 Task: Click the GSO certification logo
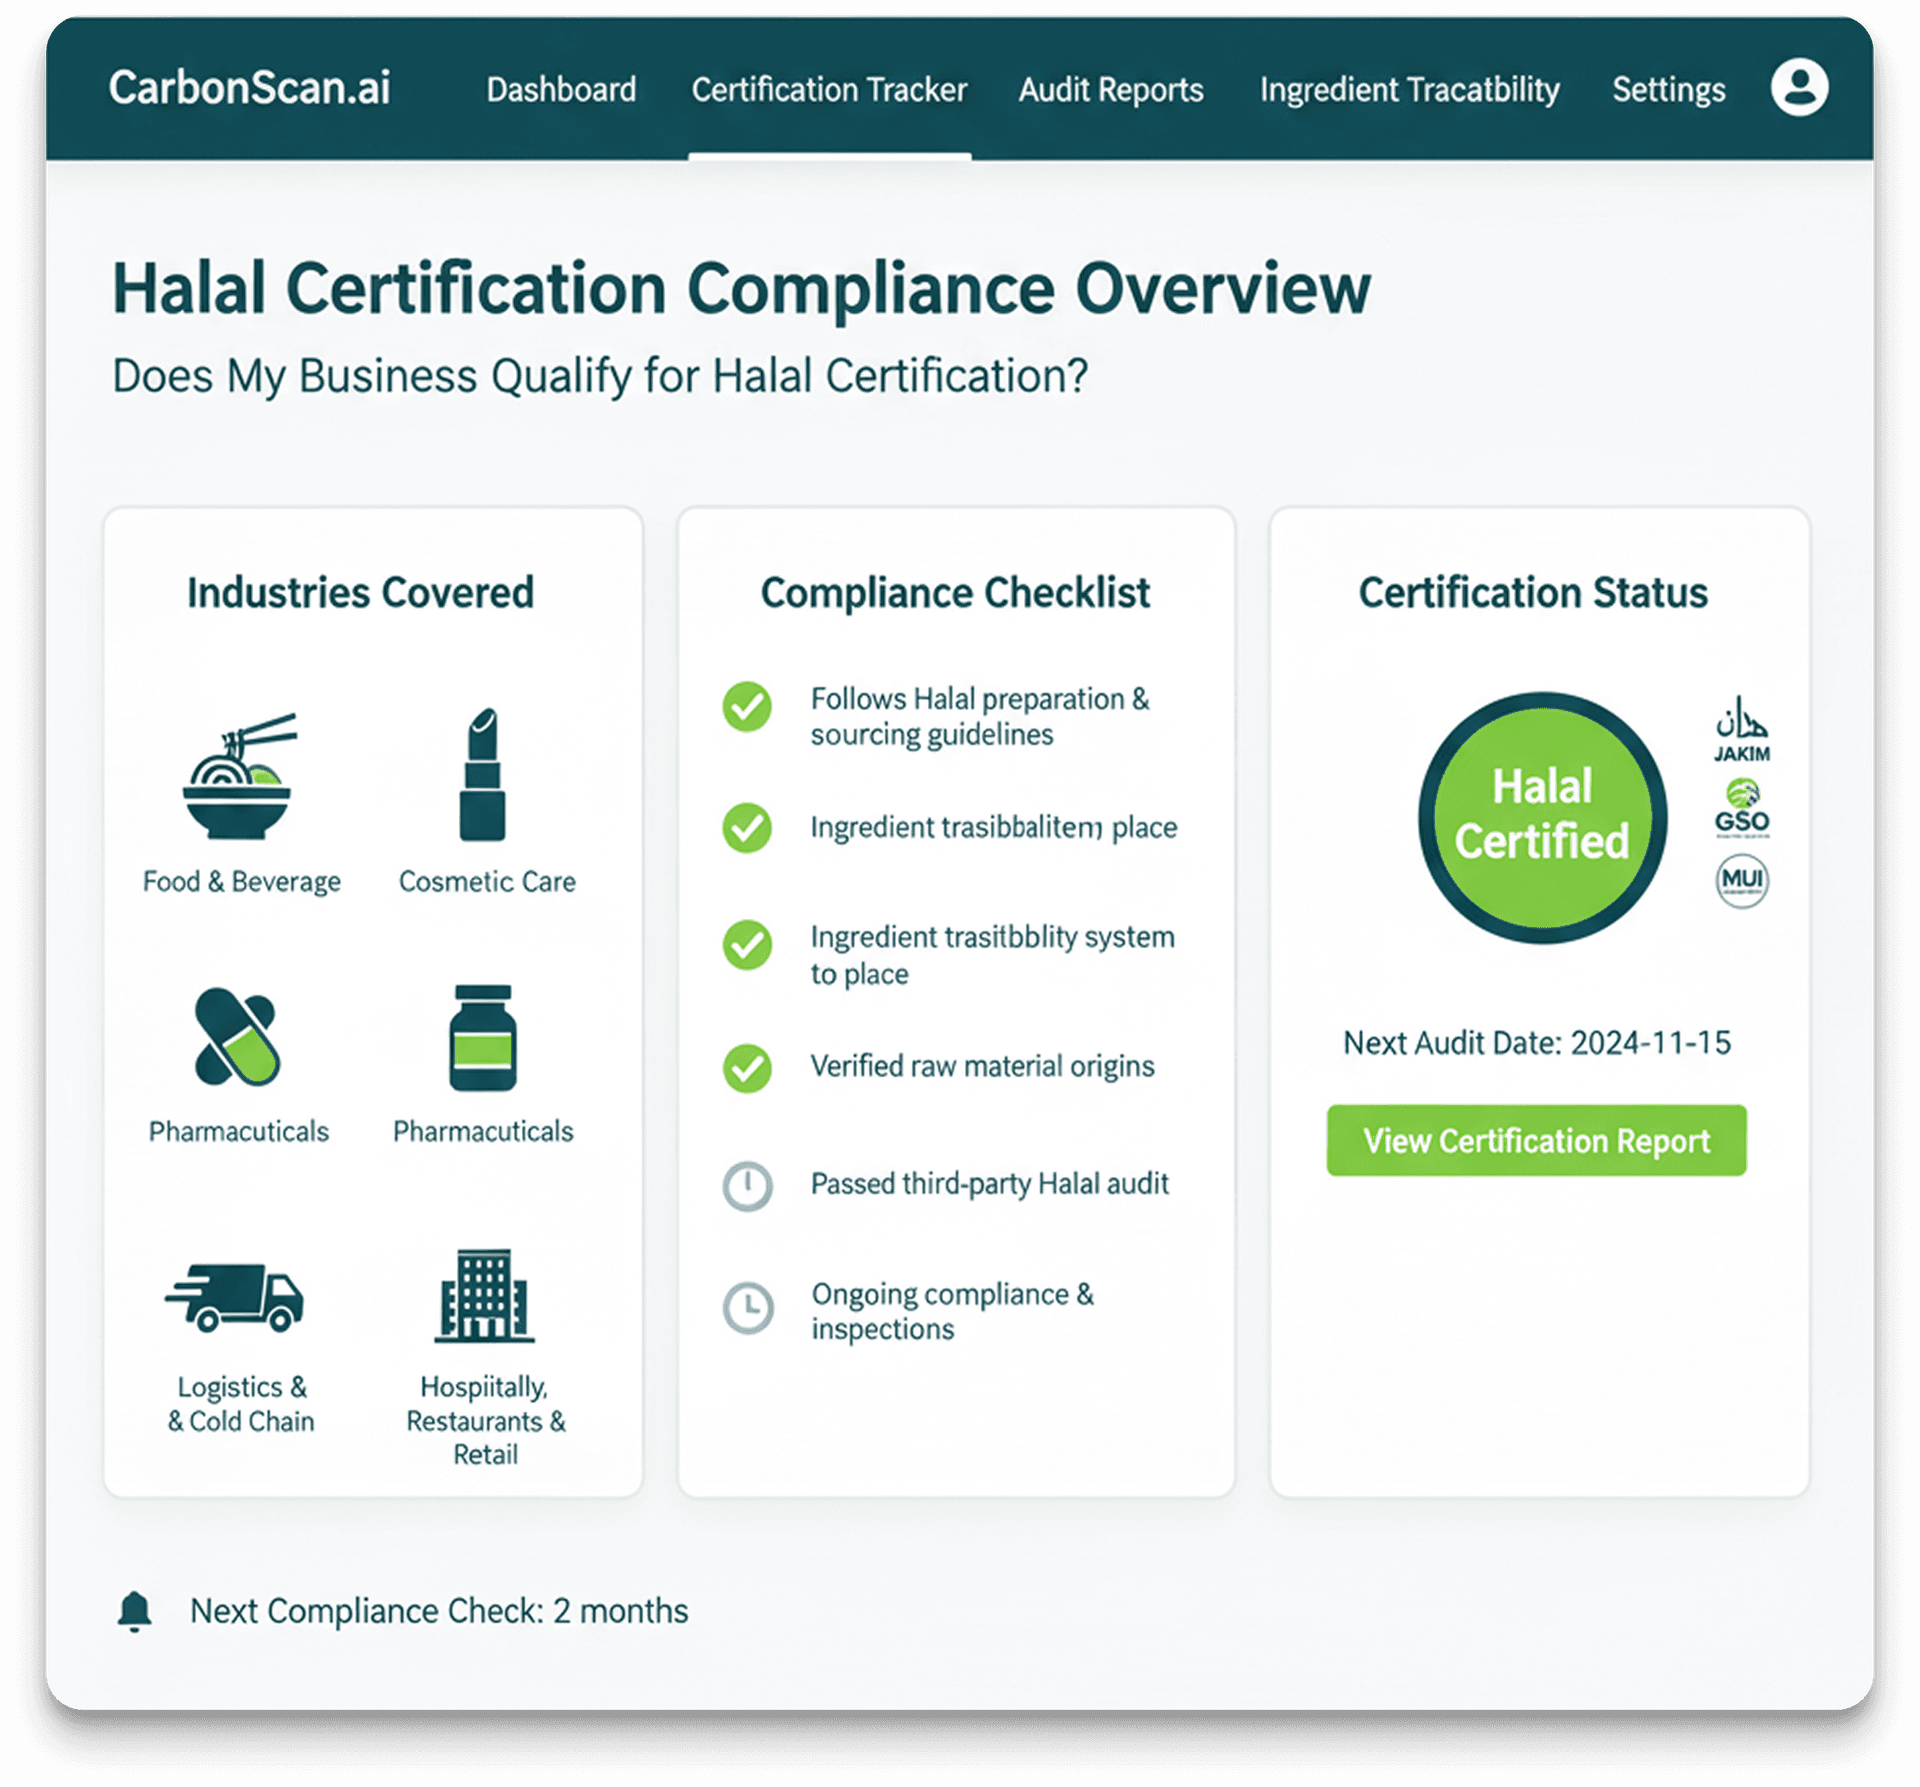pos(1741,808)
